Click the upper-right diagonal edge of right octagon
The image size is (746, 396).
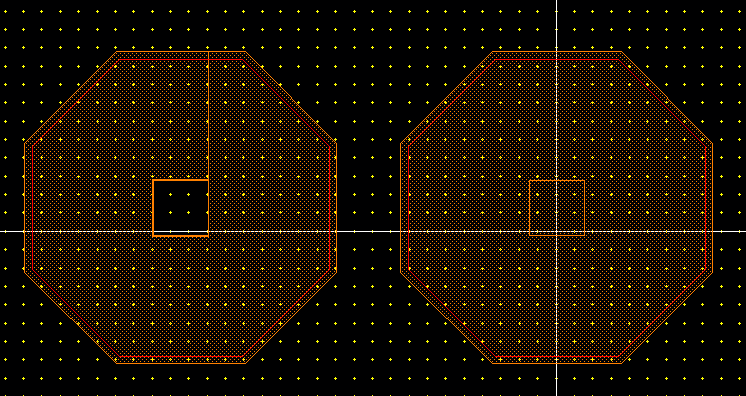[667, 97]
